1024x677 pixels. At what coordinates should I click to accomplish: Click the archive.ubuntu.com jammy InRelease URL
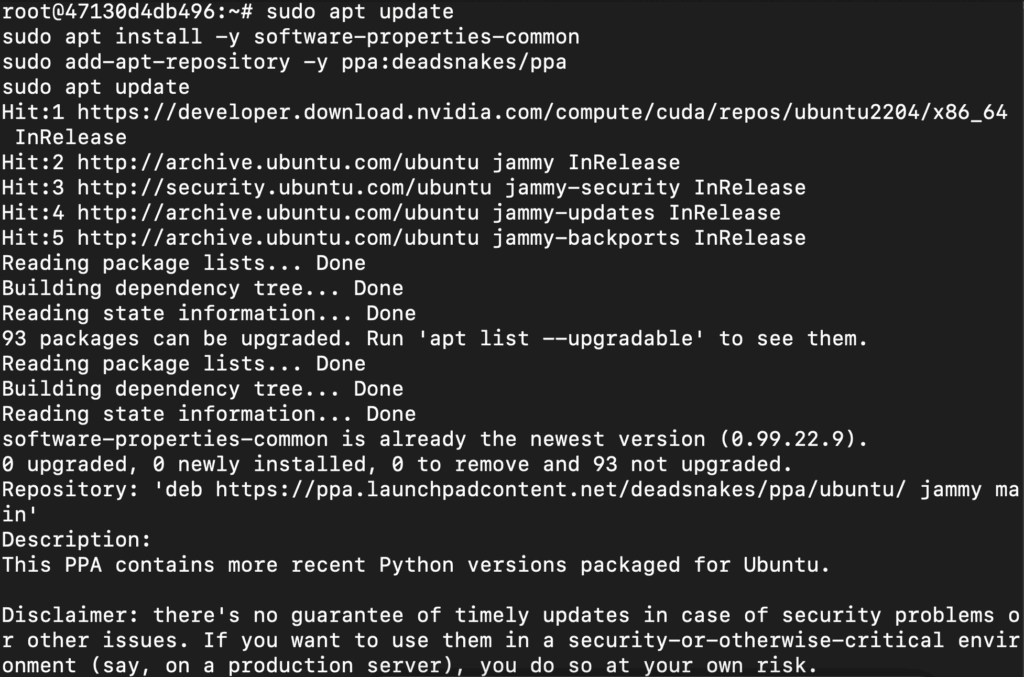click(278, 163)
